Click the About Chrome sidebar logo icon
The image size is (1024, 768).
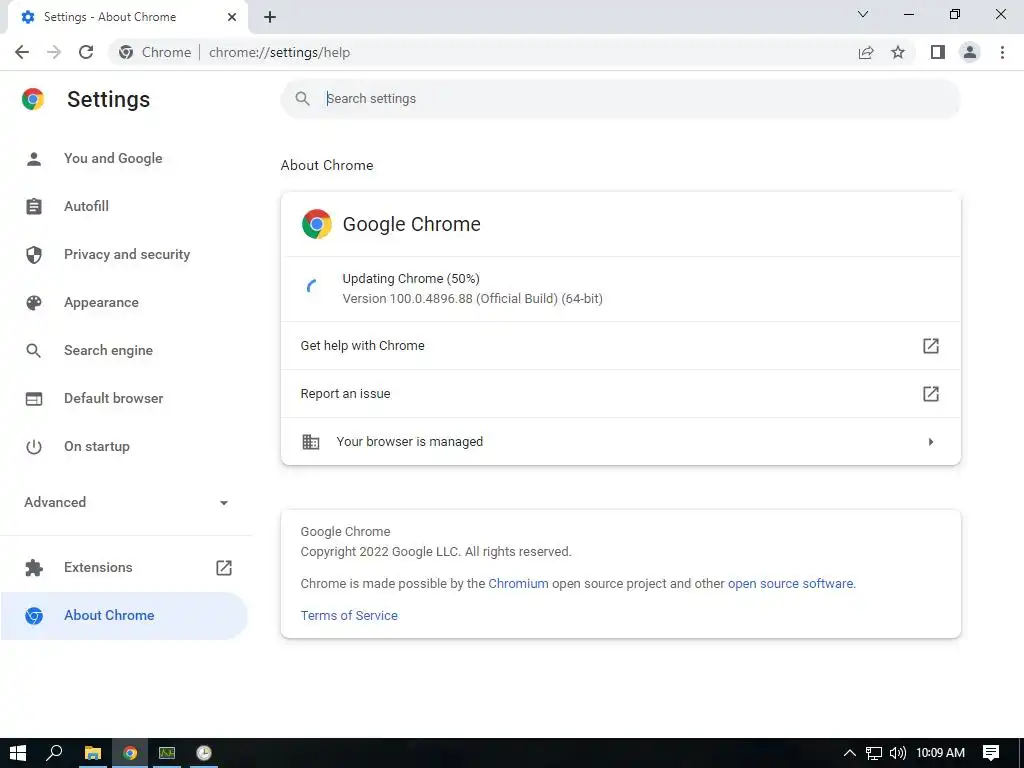pyautogui.click(x=34, y=615)
